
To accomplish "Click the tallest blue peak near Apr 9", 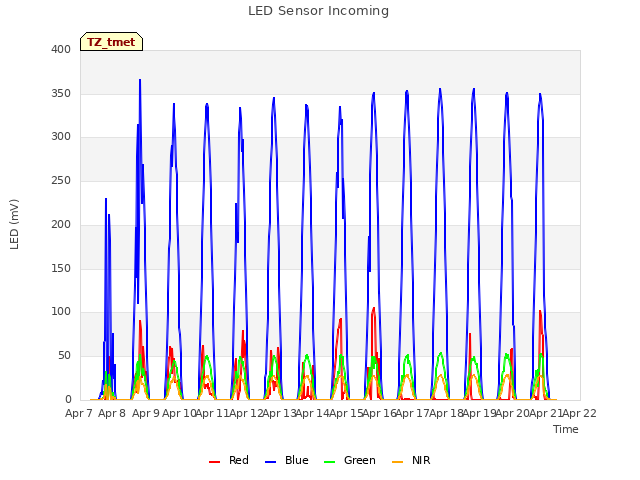I will click(x=140, y=80).
